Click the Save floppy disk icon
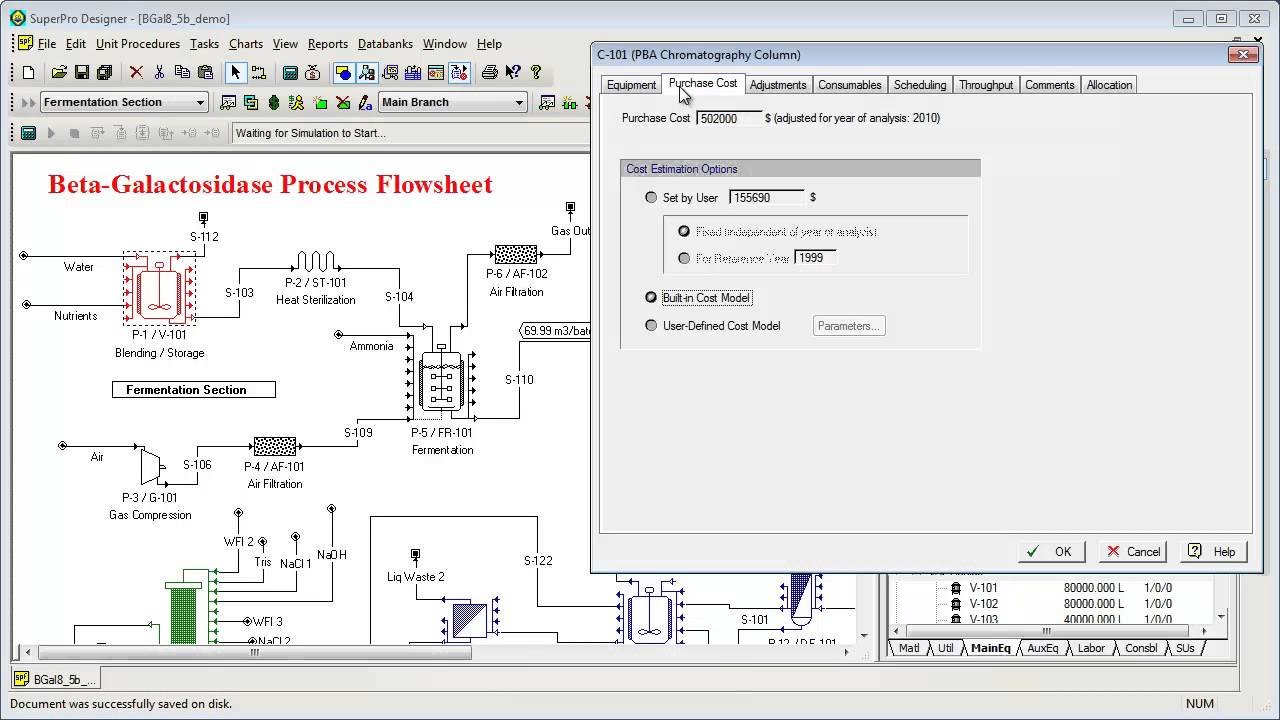This screenshot has height=720, width=1280. click(x=82, y=72)
